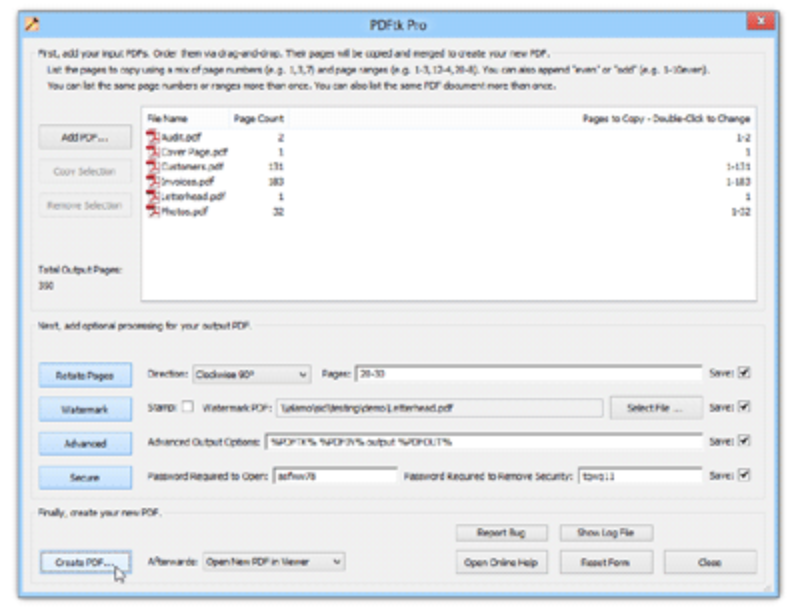The height and width of the screenshot is (610, 793).
Task: Toggle the Save checkbox for Watermark
Action: pyautogui.click(x=743, y=407)
